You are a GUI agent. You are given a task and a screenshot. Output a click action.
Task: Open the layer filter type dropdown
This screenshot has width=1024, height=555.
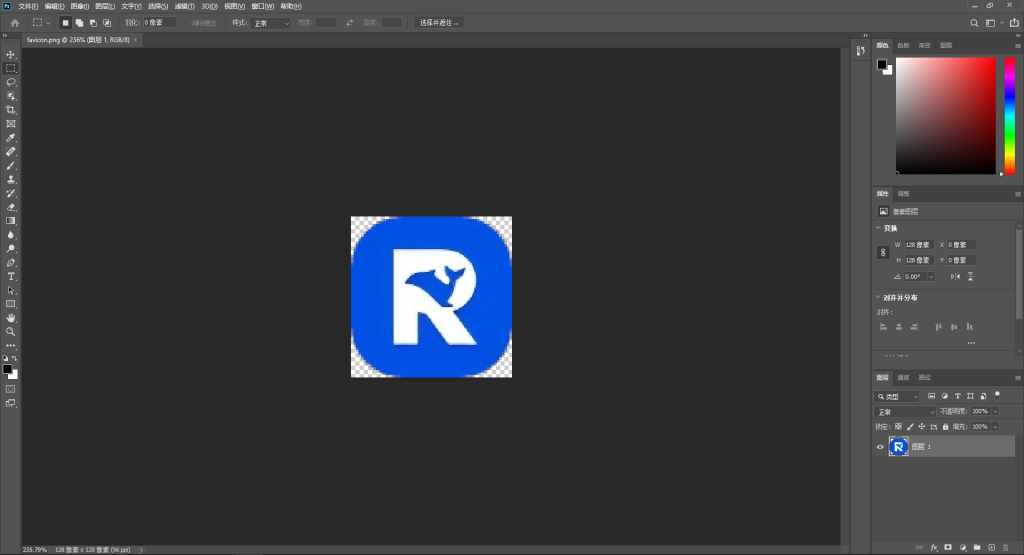click(897, 396)
